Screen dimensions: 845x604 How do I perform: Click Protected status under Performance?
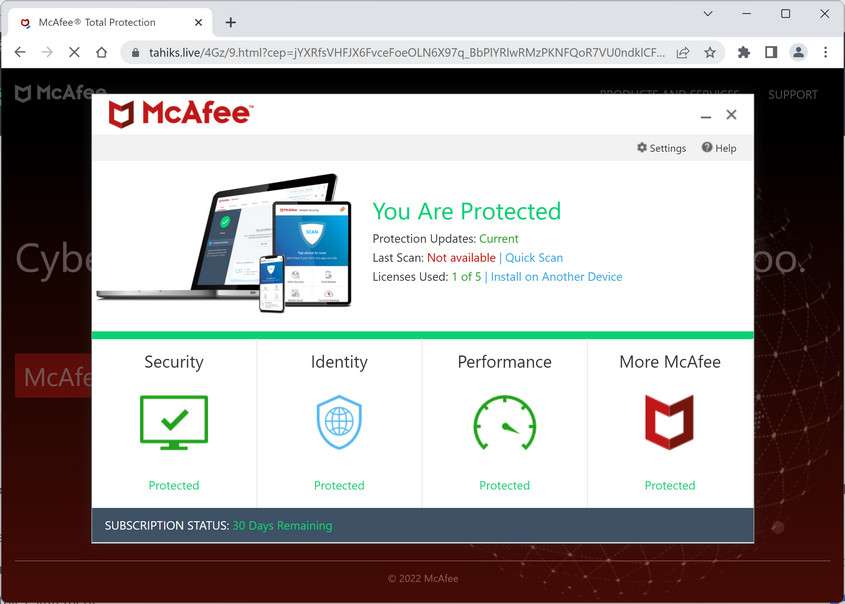(x=504, y=485)
